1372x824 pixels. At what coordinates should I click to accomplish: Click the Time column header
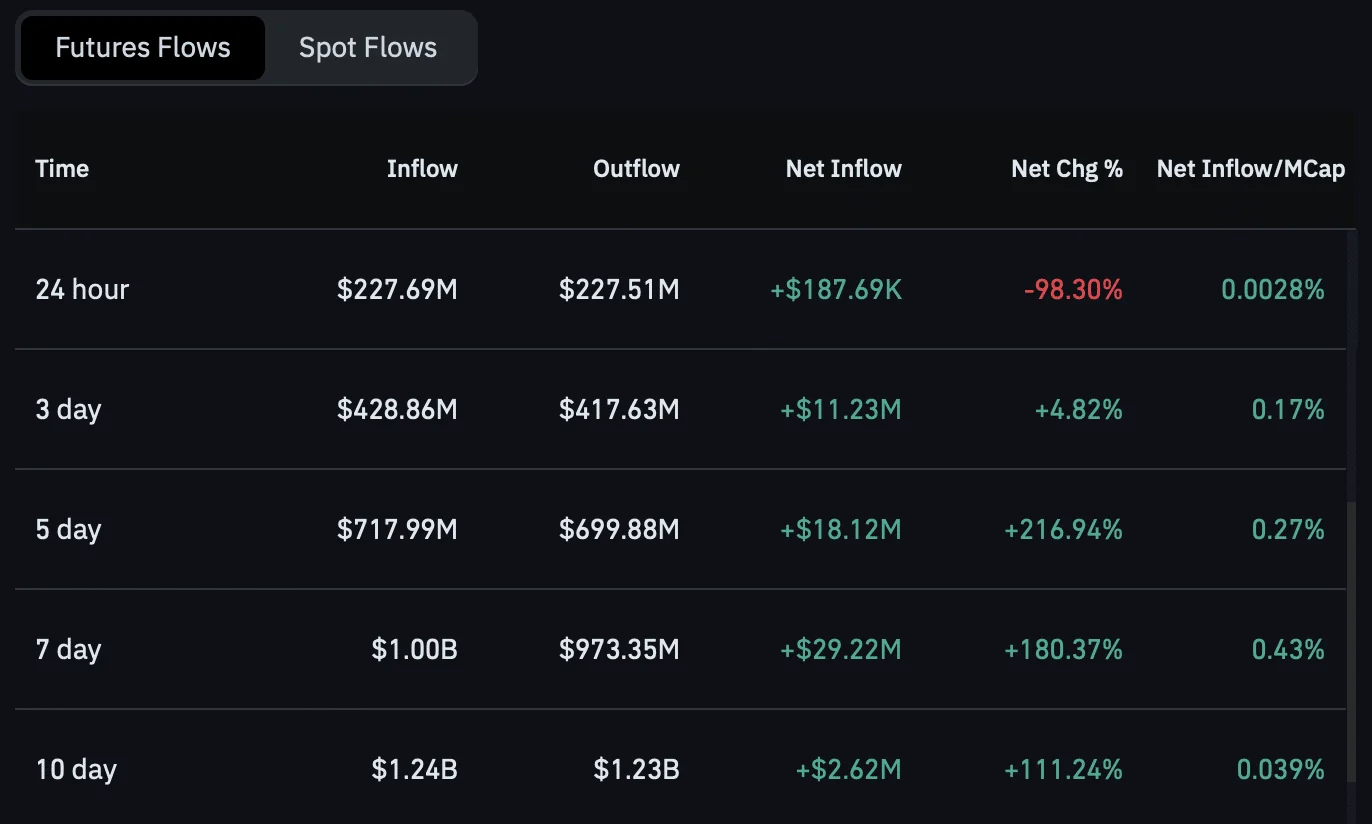[x=62, y=169]
